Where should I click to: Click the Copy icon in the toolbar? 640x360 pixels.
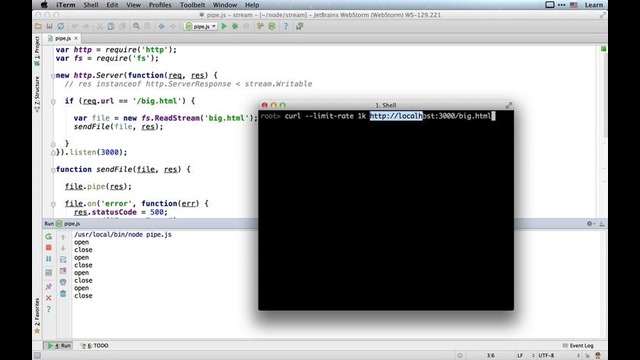point(111,27)
